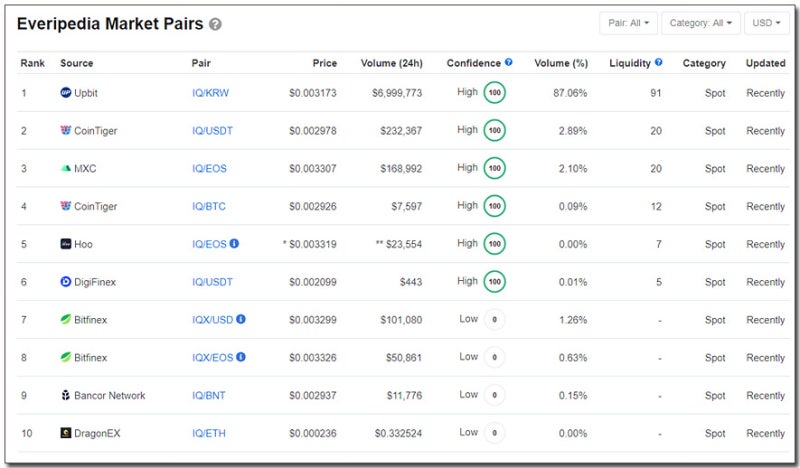Open the Pair: All dropdown filter

pyautogui.click(x=628, y=23)
